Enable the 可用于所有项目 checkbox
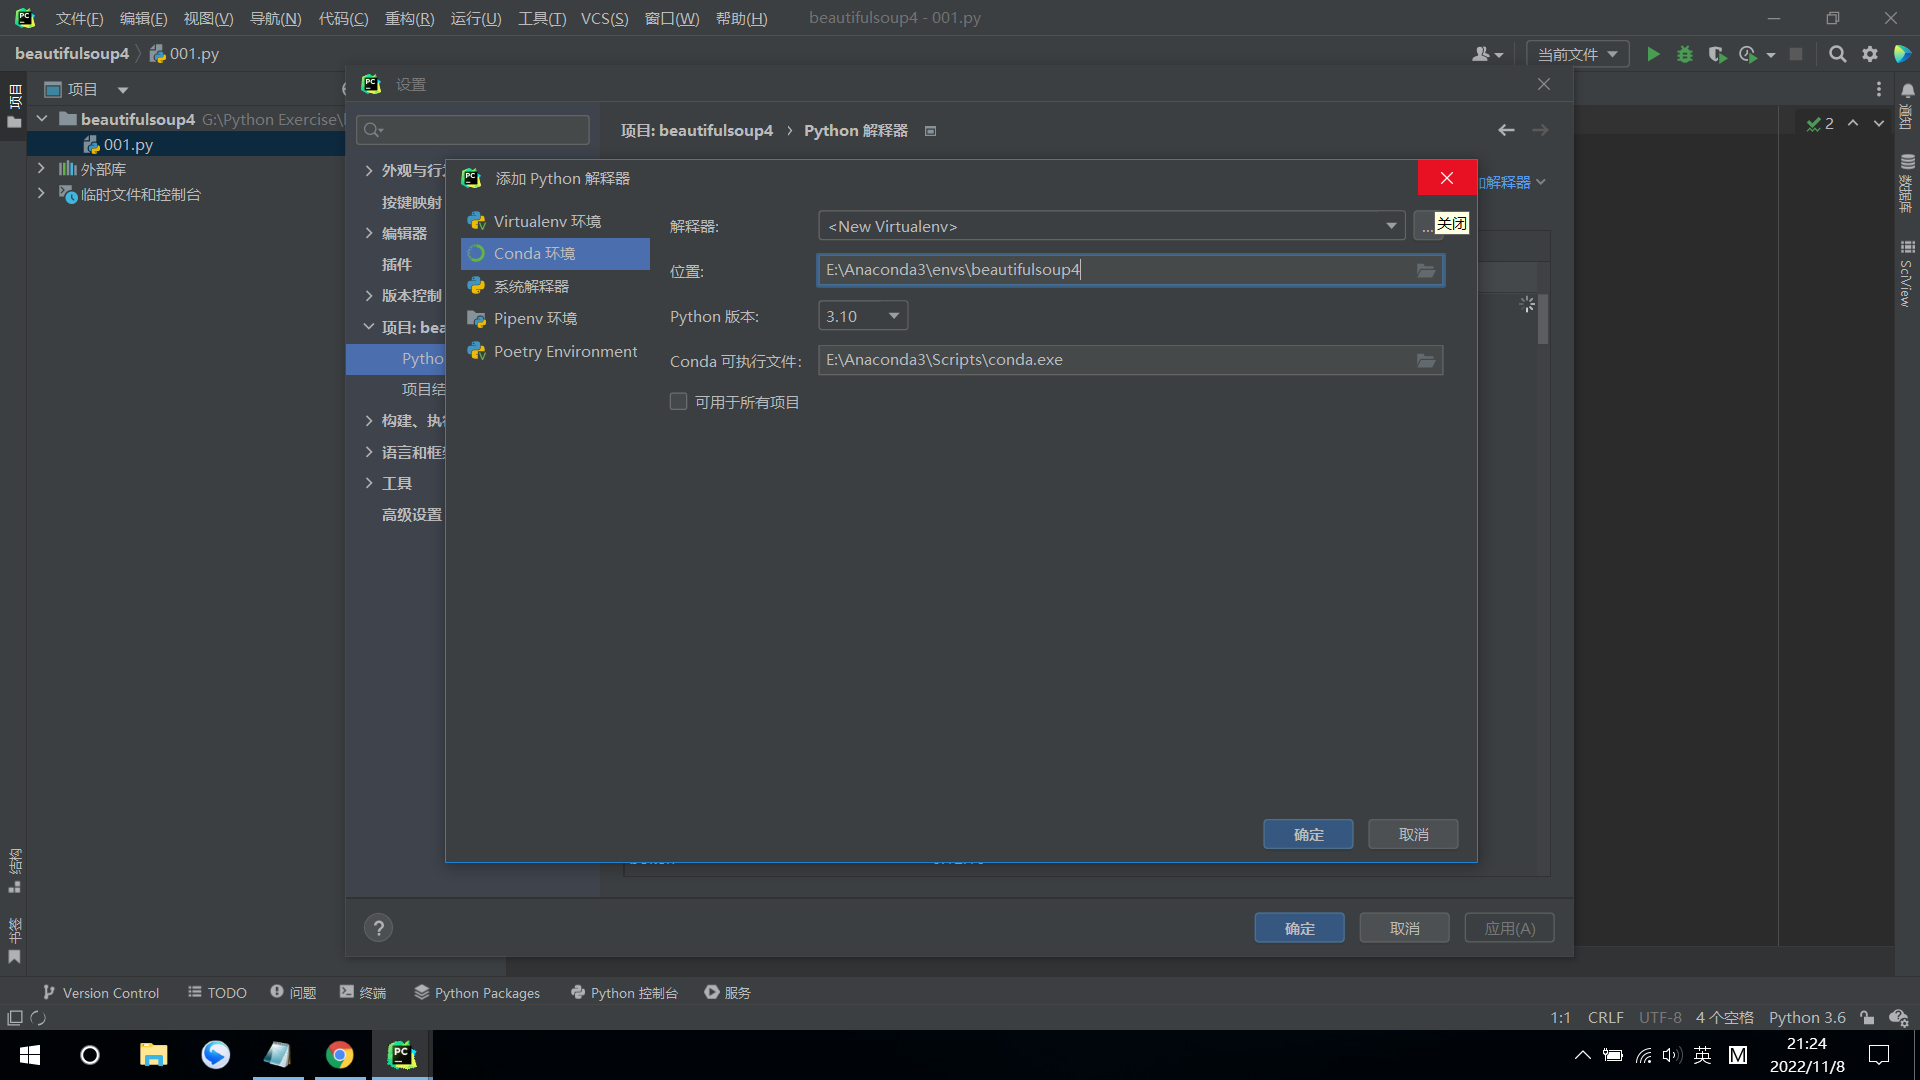1920x1080 pixels. [678, 402]
